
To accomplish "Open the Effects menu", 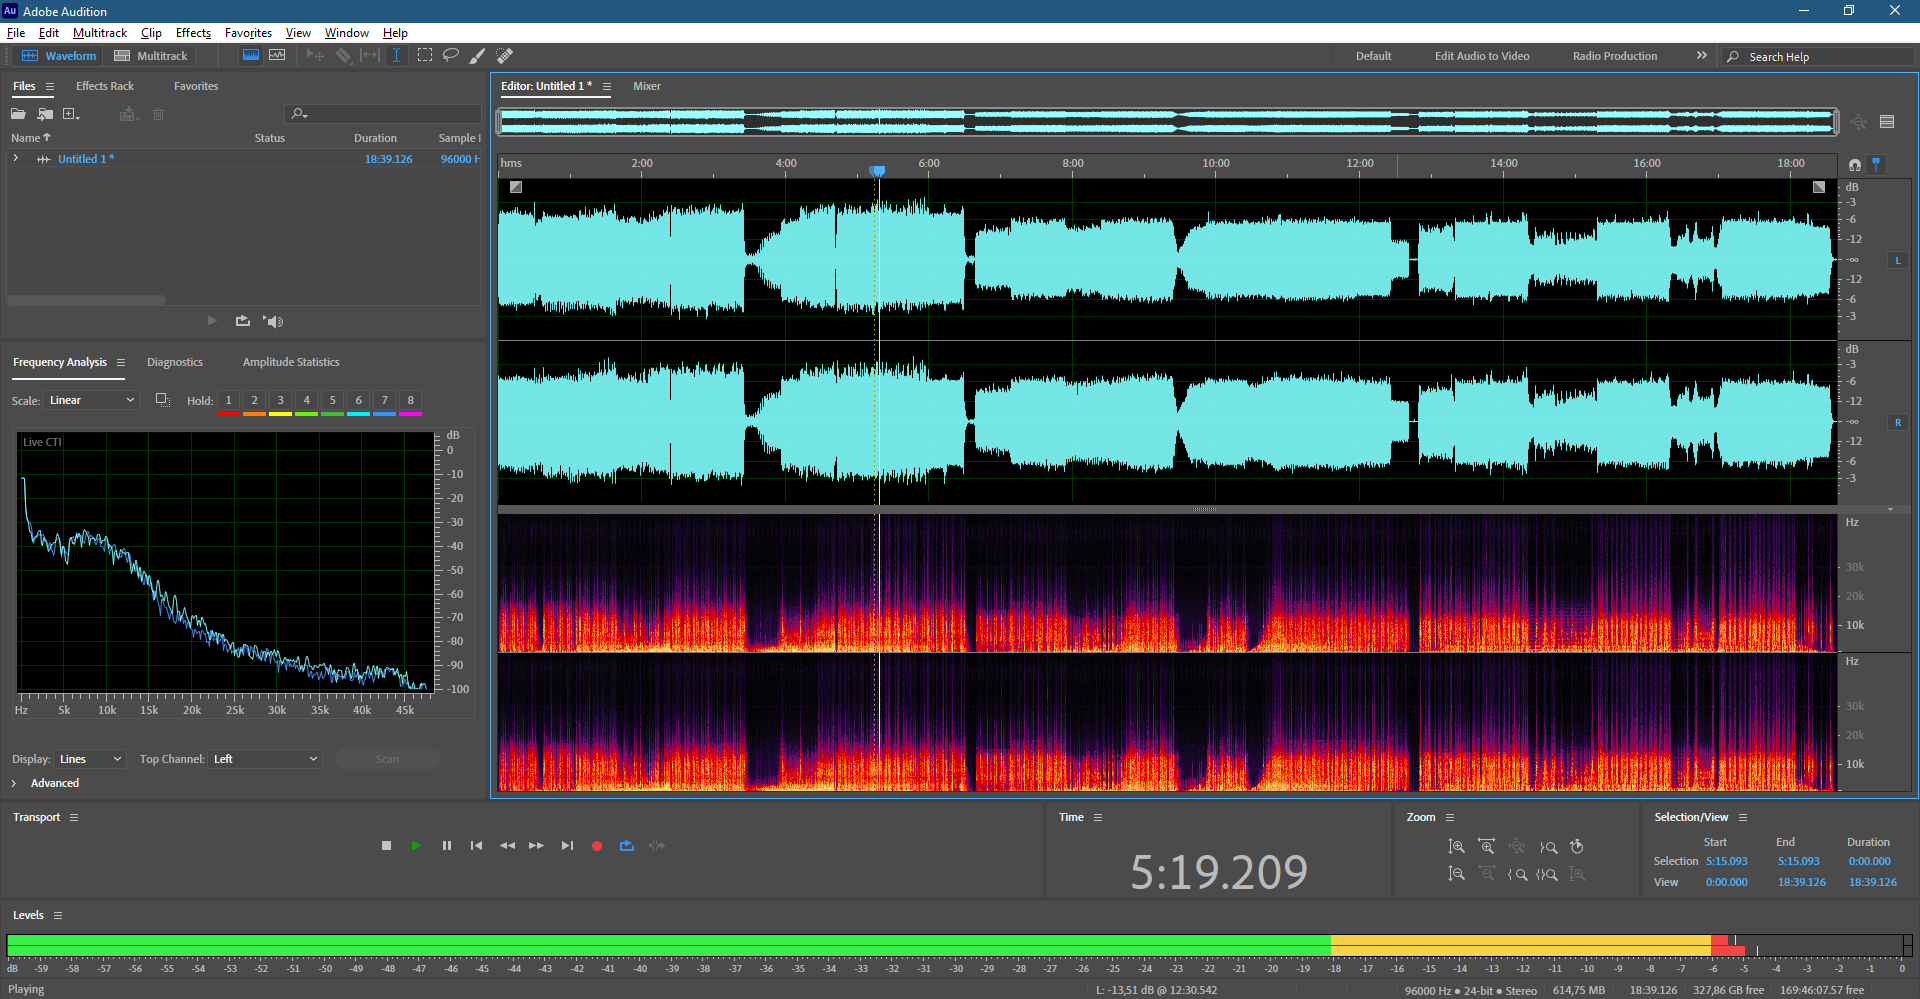I will [193, 33].
